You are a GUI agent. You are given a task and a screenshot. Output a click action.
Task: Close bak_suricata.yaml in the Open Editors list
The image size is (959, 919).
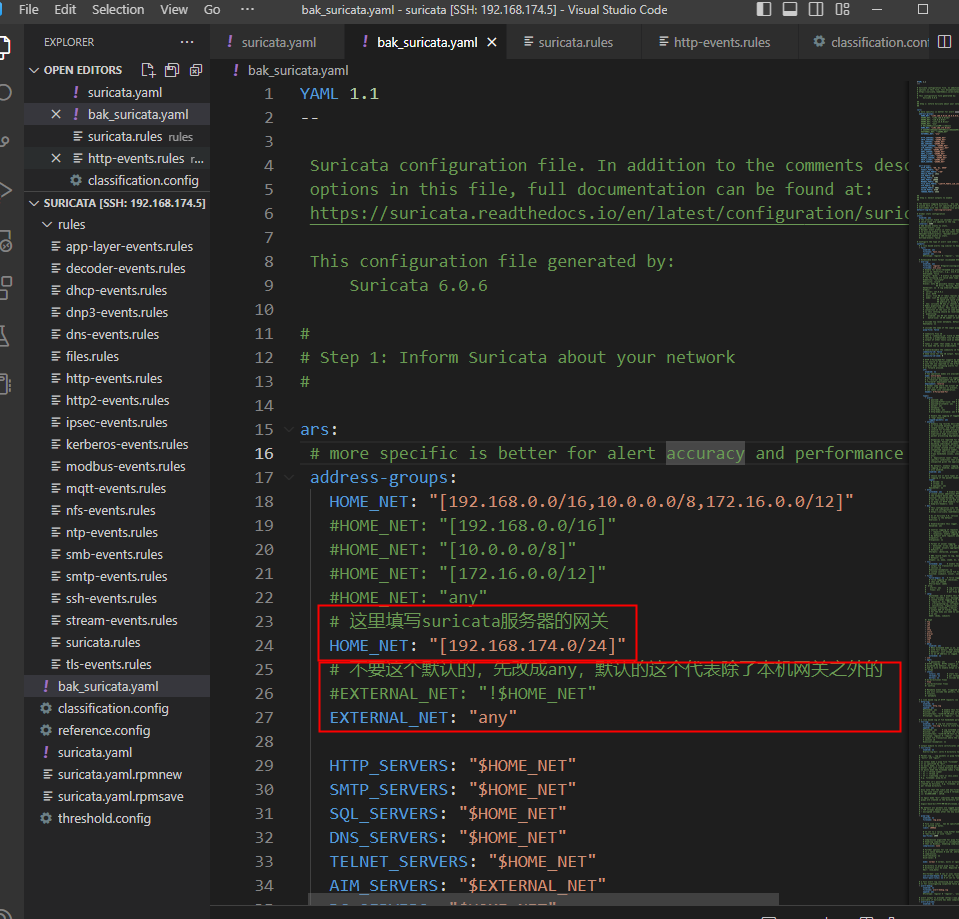[56, 114]
